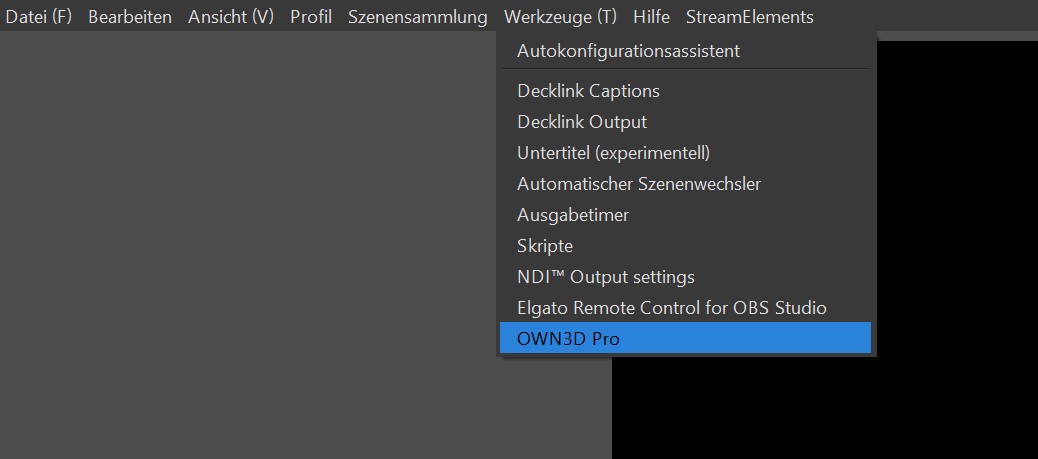Open NDI™ Output settings
Viewport: 1038px width, 459px height.
pos(605,277)
